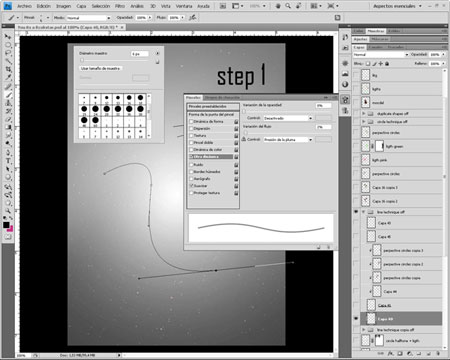Enable the Proteger textura checkbox

pyautogui.click(x=191, y=193)
